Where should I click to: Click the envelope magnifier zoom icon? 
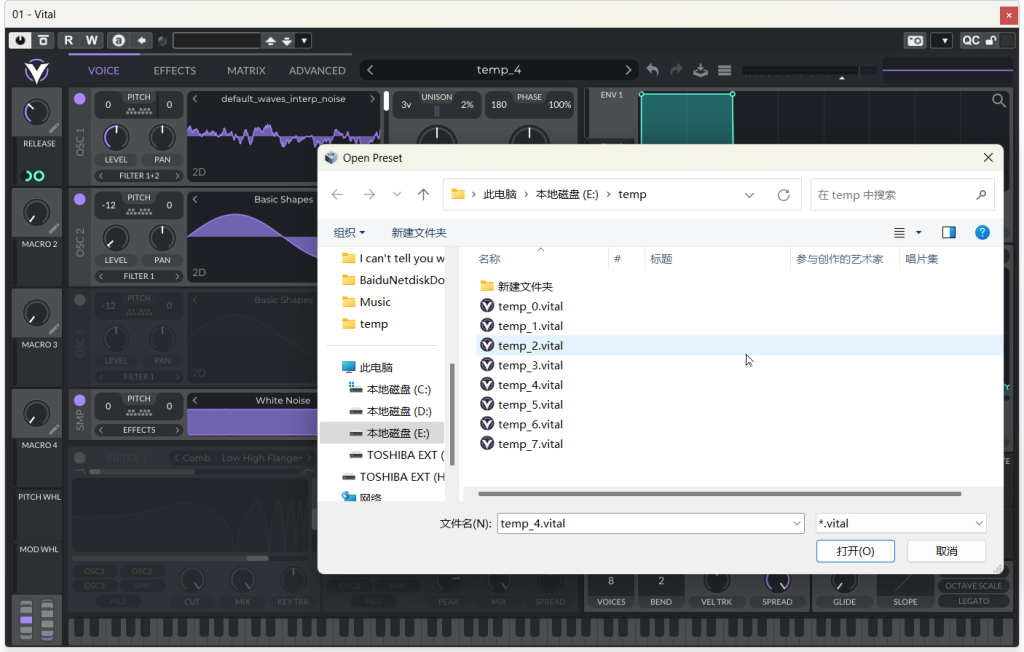coord(999,101)
